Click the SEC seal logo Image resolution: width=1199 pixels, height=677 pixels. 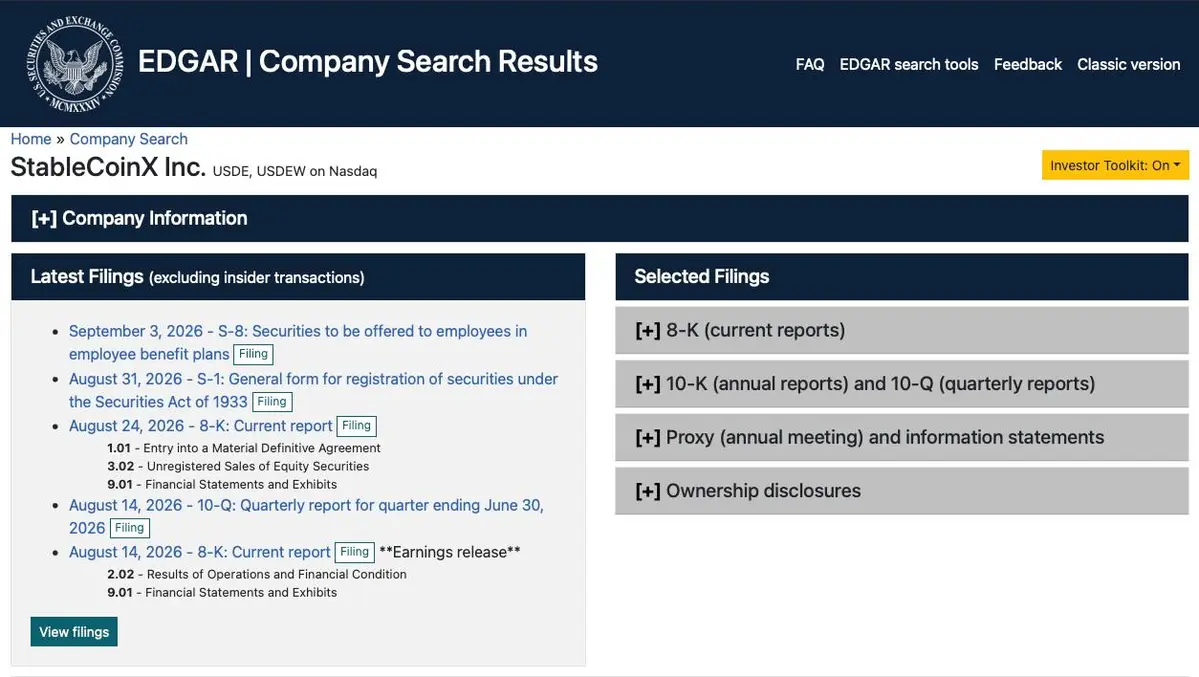[x=74, y=64]
